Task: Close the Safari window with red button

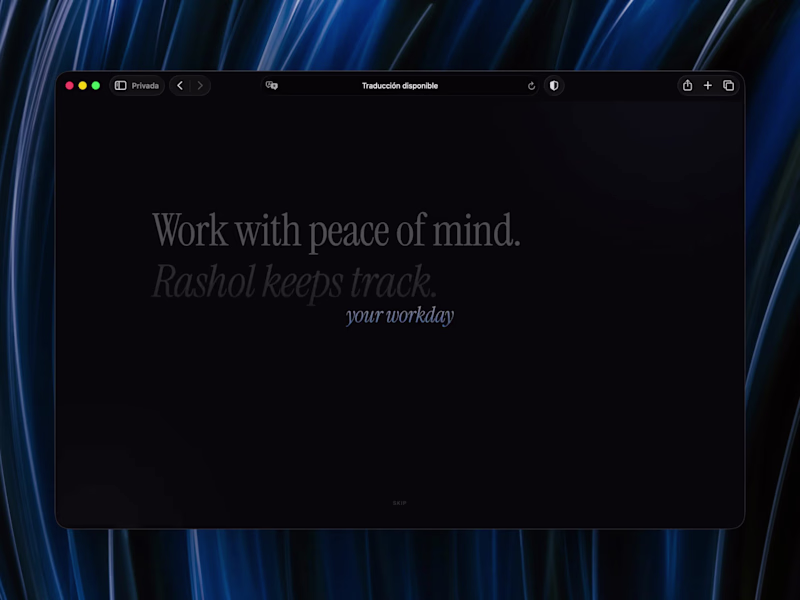Action: pos(69,85)
